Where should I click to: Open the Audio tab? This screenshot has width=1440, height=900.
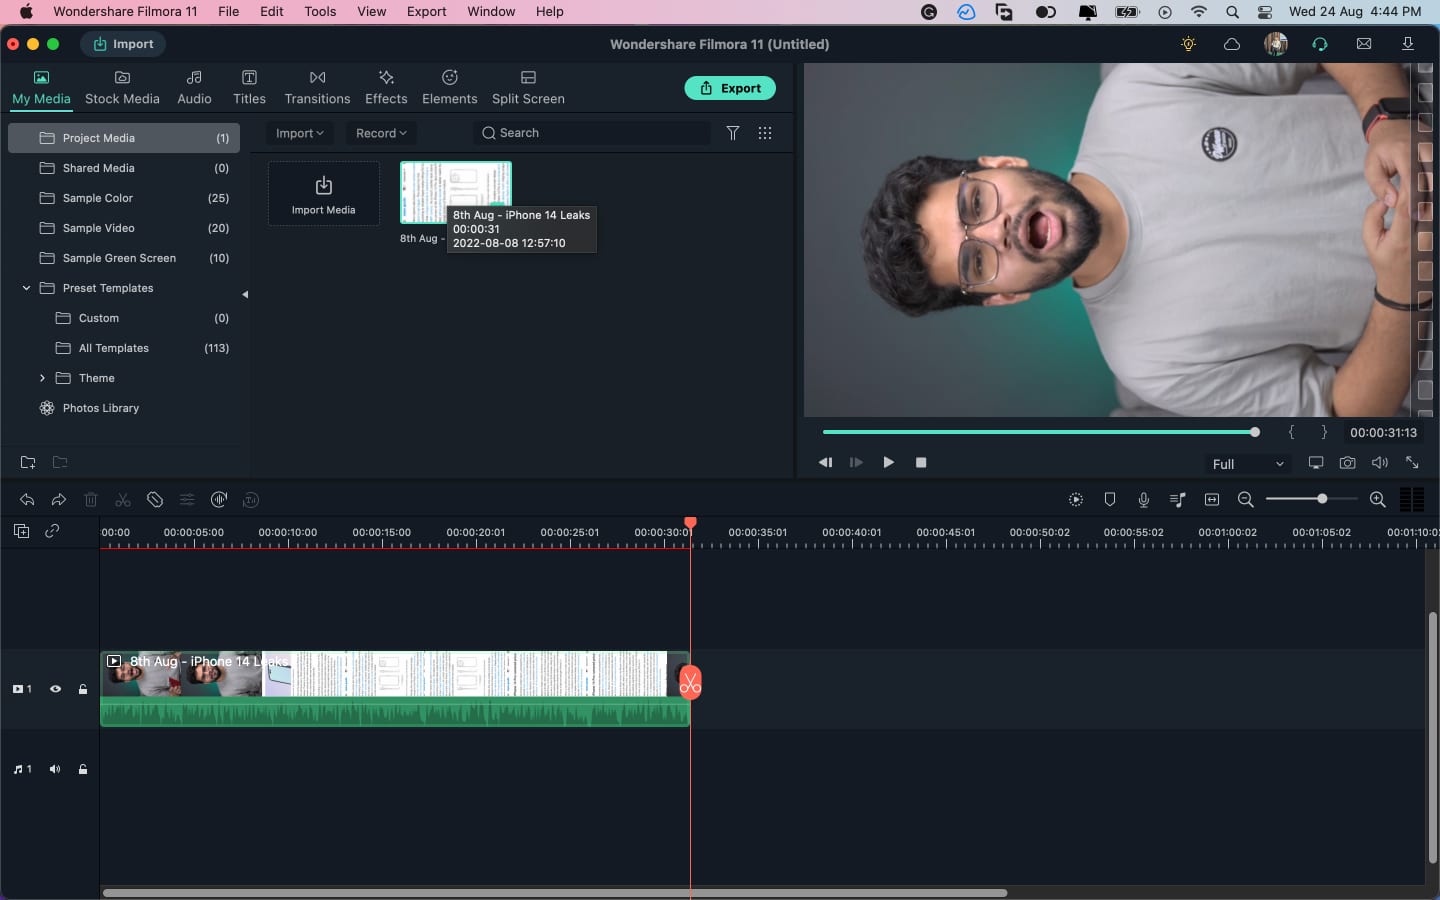[x=194, y=88]
